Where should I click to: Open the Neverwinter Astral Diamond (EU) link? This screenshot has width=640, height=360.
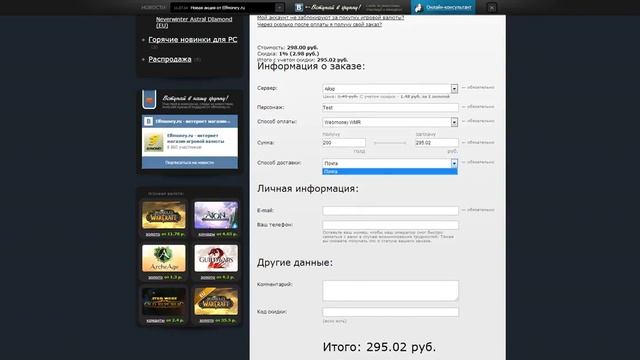pos(194,22)
